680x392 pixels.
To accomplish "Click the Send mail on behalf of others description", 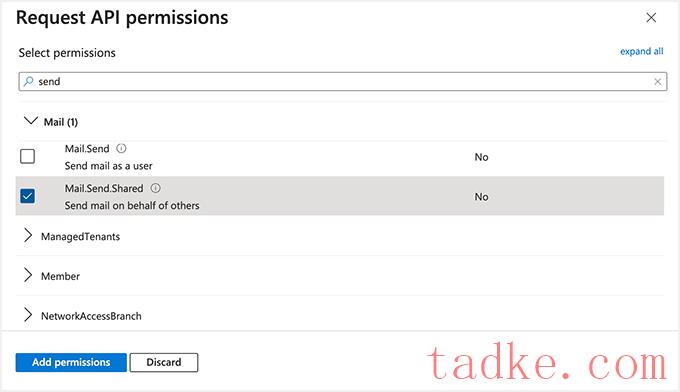I will [x=132, y=206].
